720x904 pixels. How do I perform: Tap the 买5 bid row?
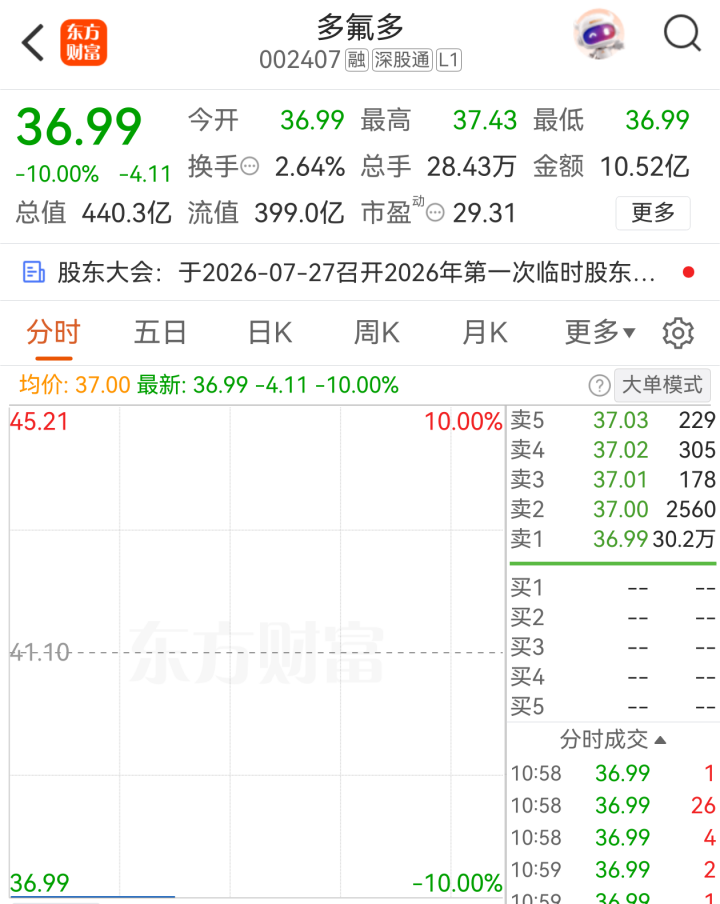coord(613,707)
